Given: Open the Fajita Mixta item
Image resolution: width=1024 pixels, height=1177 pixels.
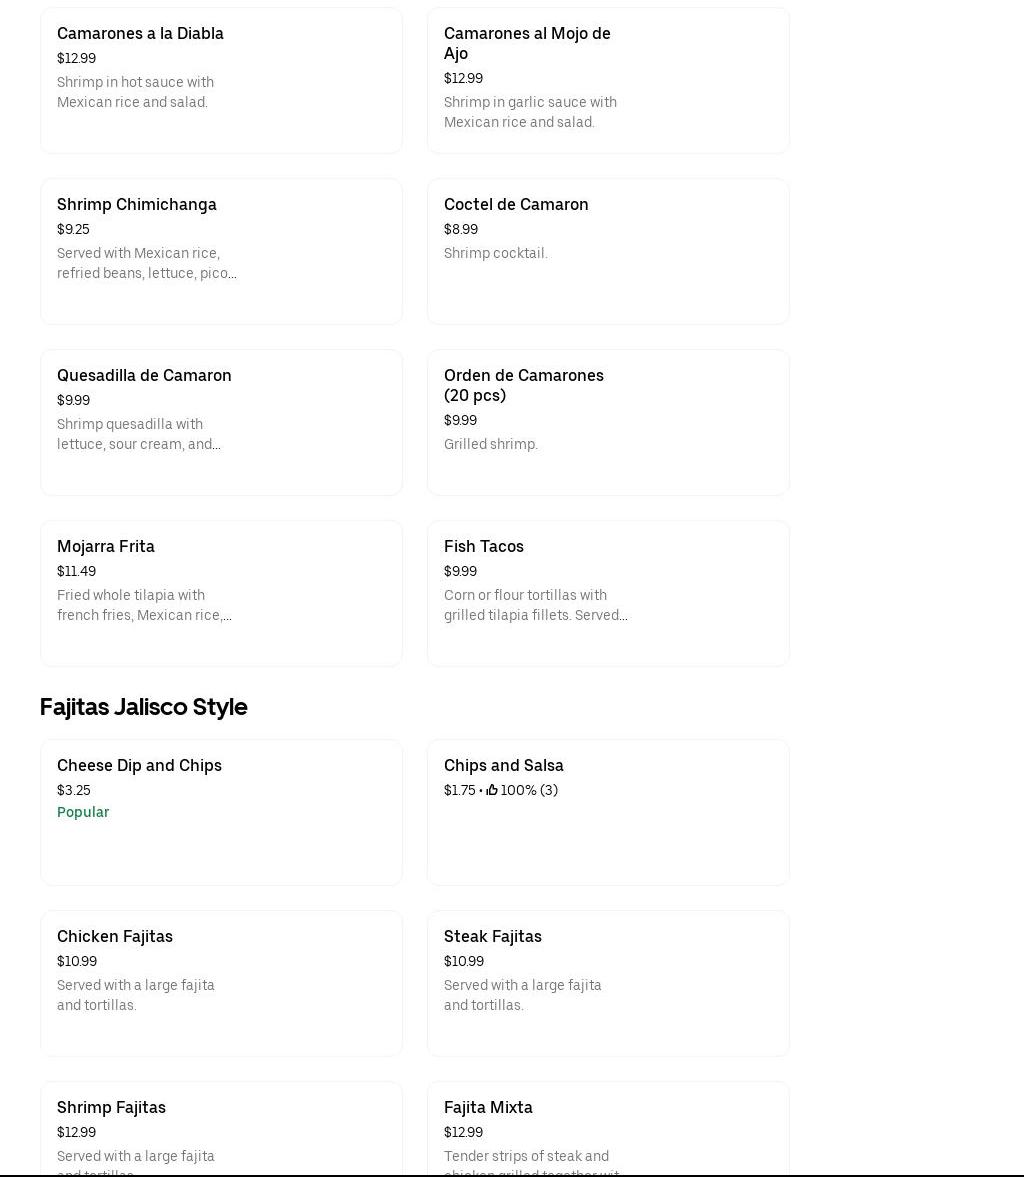Looking at the screenshot, I should point(608,1128).
